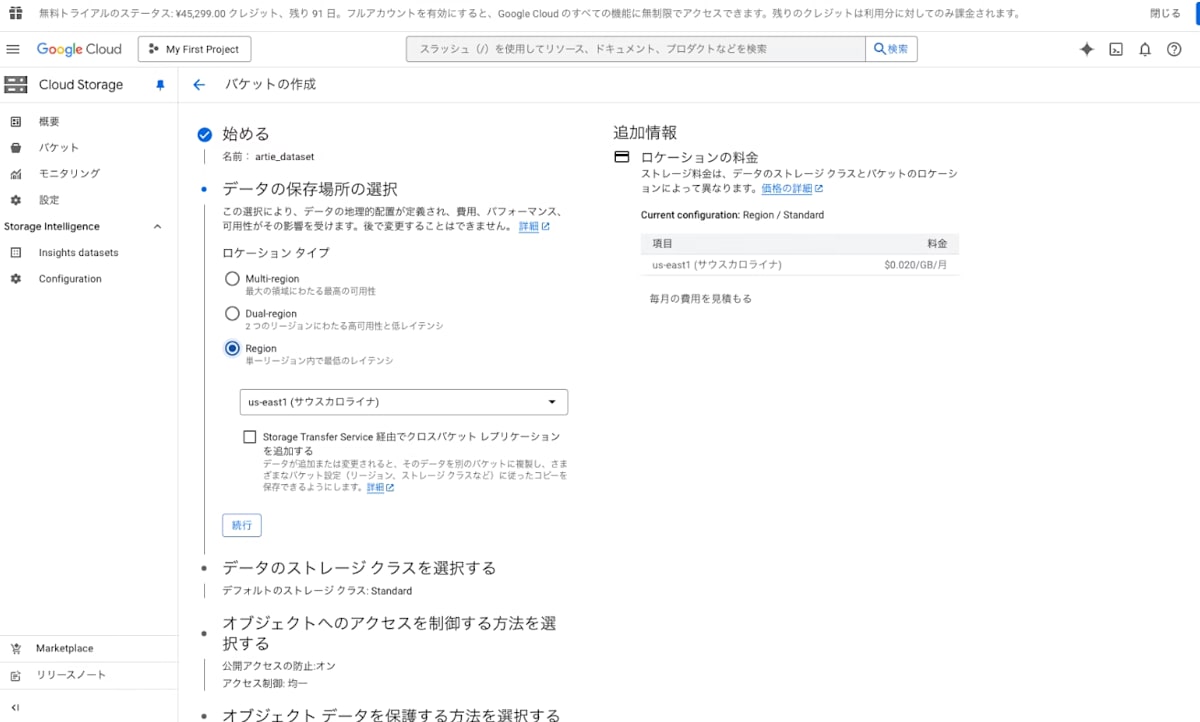Click the リリースノート notes icon
The width and height of the screenshot is (1200, 722).
pyautogui.click(x=15, y=675)
